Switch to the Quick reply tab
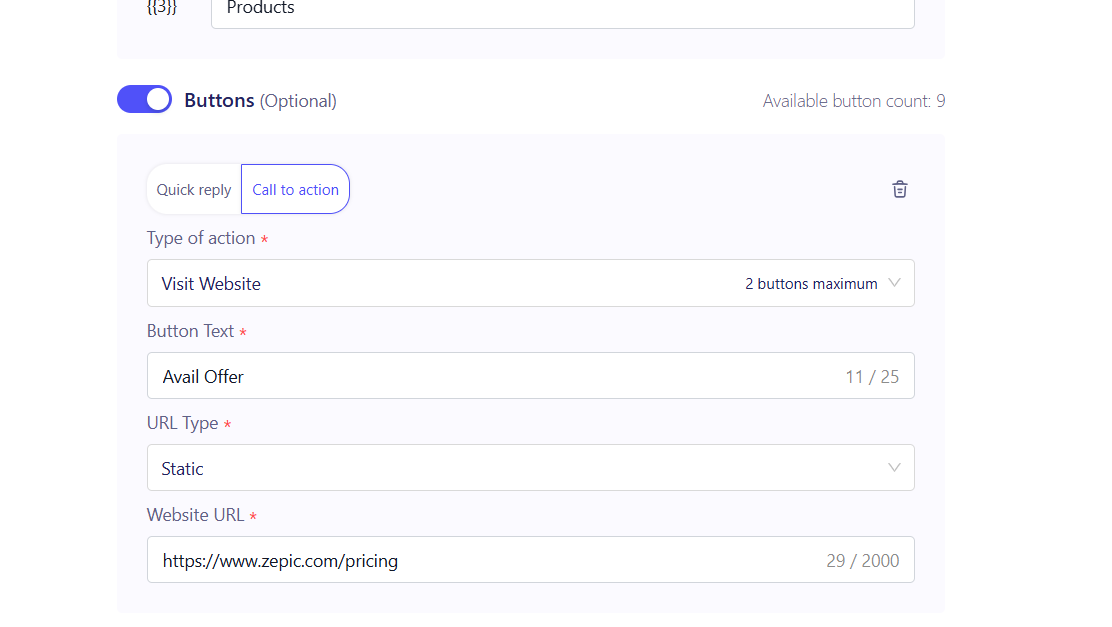1112x627 pixels. coord(194,190)
